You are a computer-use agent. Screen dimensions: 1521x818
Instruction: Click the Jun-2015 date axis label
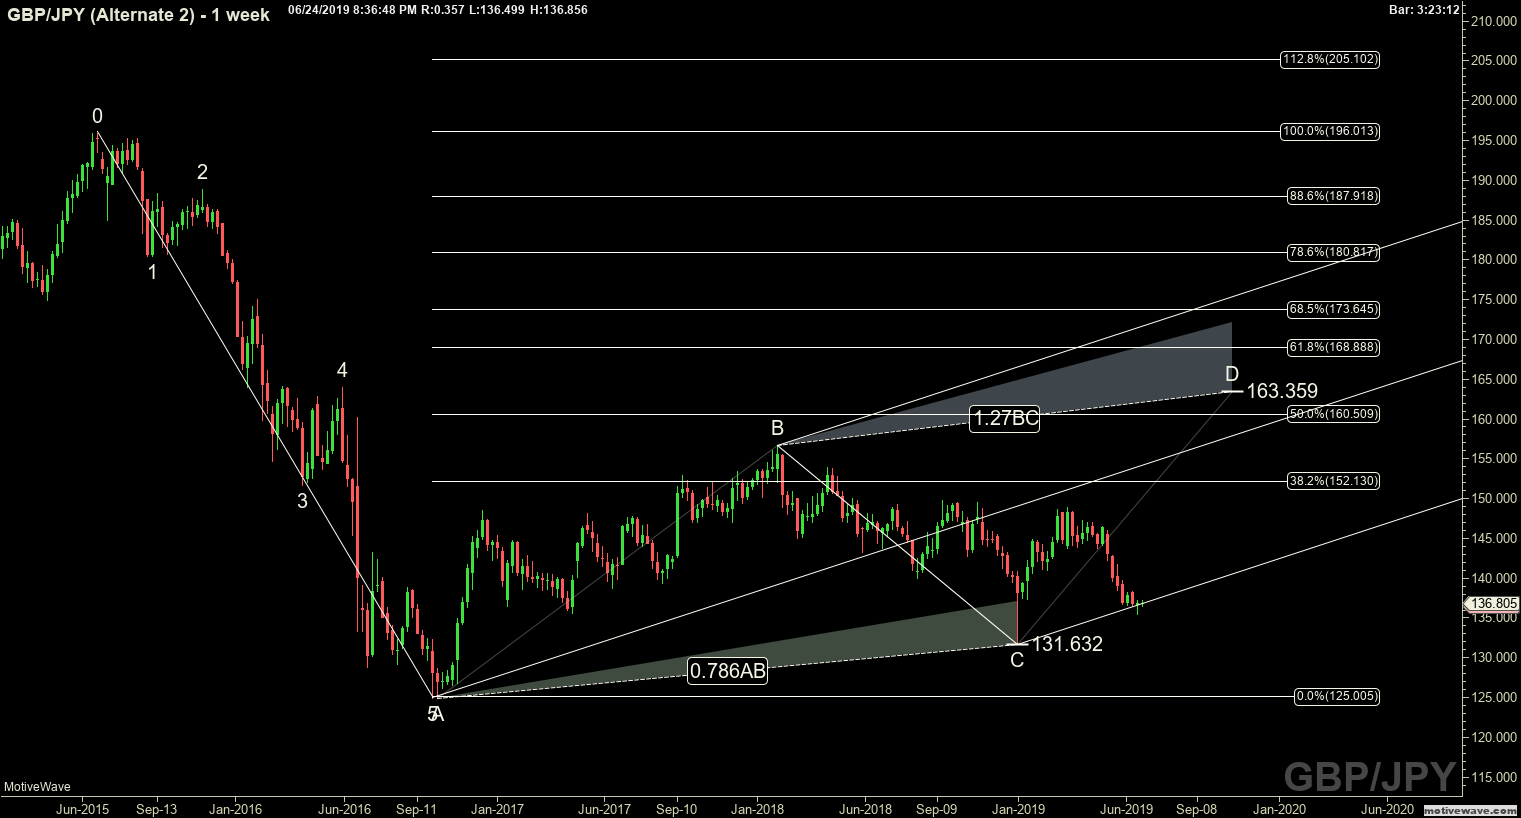pos(82,809)
